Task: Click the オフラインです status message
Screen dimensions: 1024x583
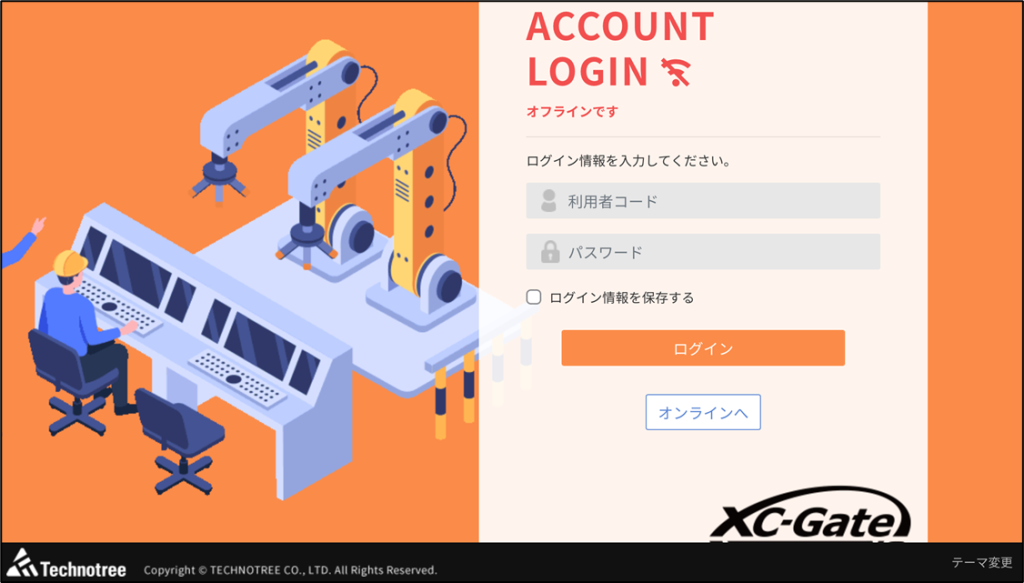Action: (572, 112)
